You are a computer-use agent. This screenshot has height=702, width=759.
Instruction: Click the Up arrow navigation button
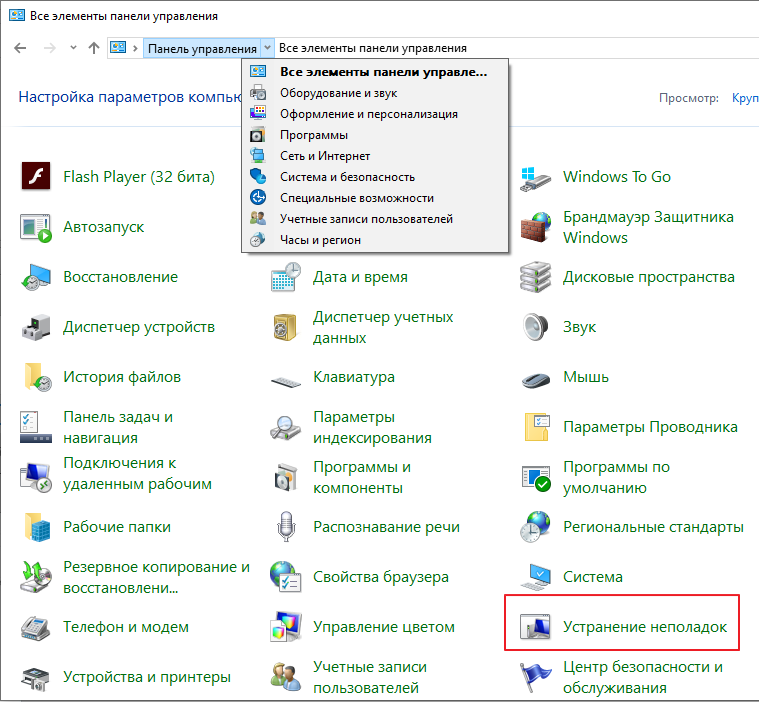94,48
